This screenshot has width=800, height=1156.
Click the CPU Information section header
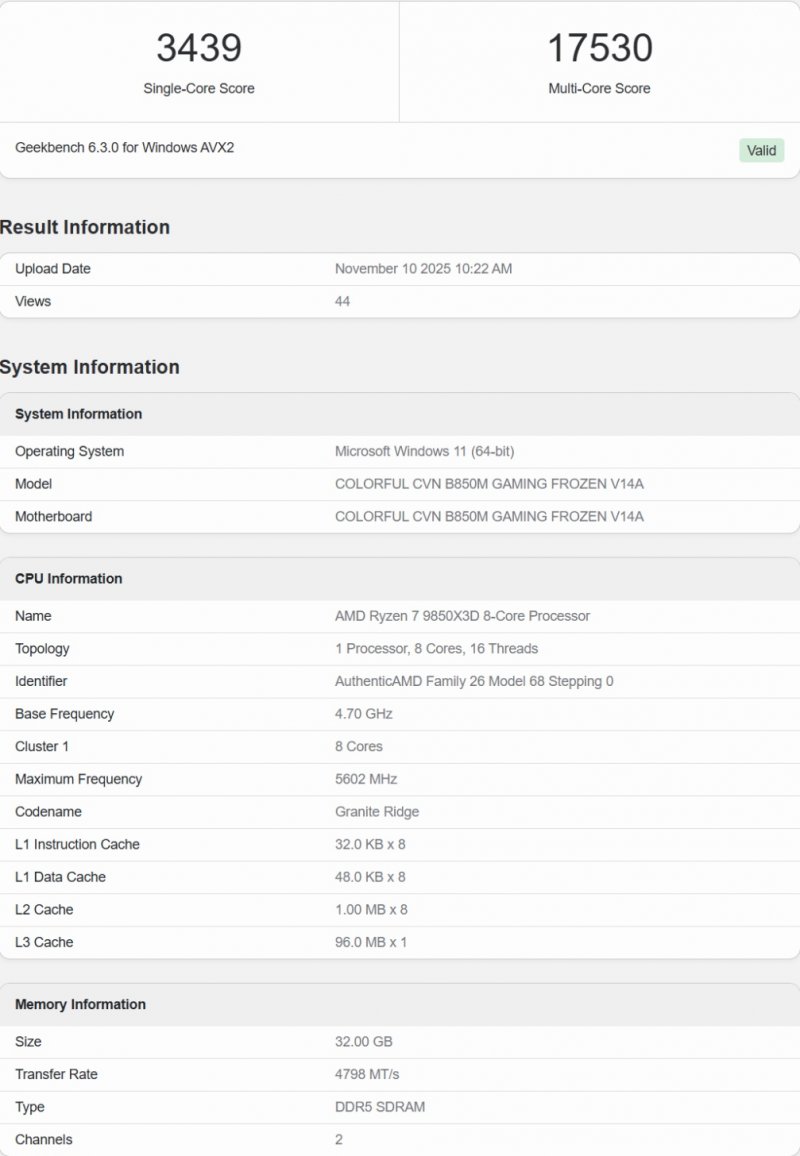(x=68, y=578)
